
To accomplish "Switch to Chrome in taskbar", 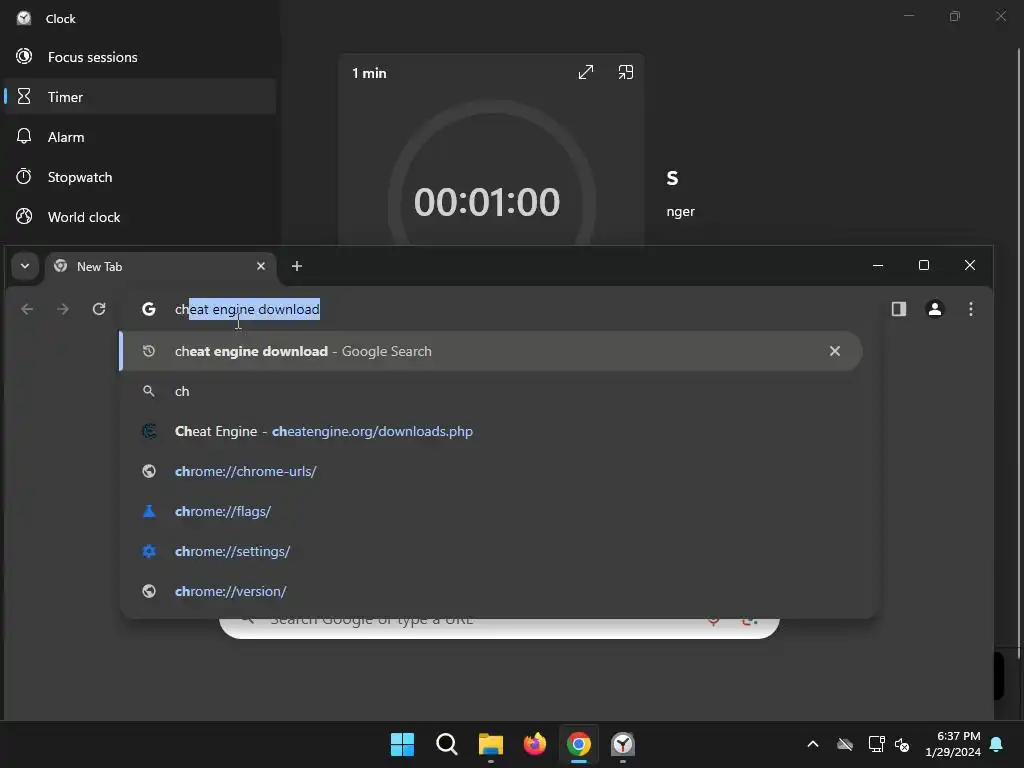I will [579, 744].
